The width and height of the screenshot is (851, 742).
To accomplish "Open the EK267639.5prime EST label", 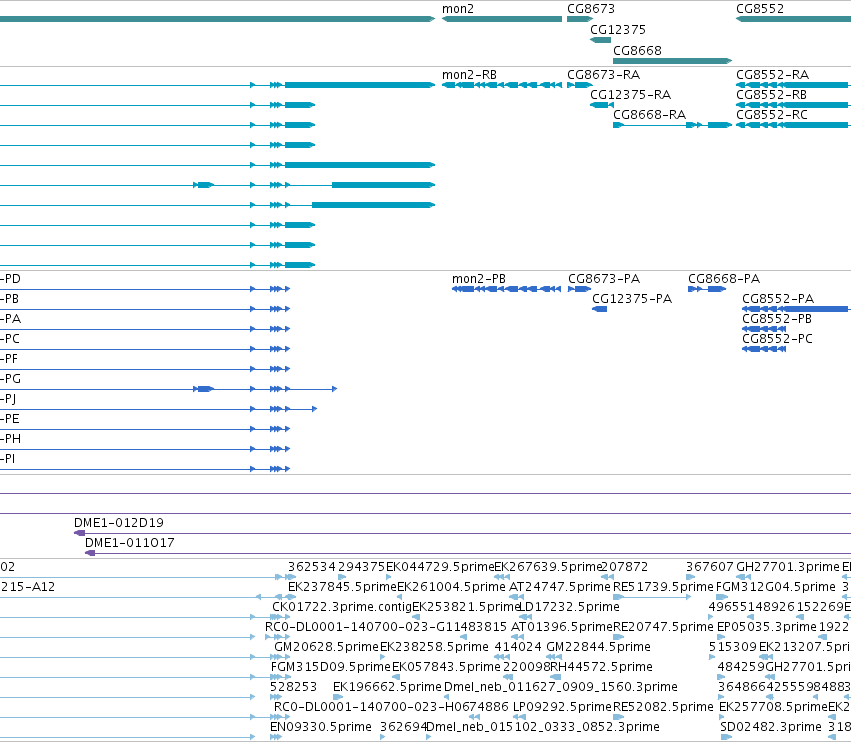I will (x=548, y=567).
